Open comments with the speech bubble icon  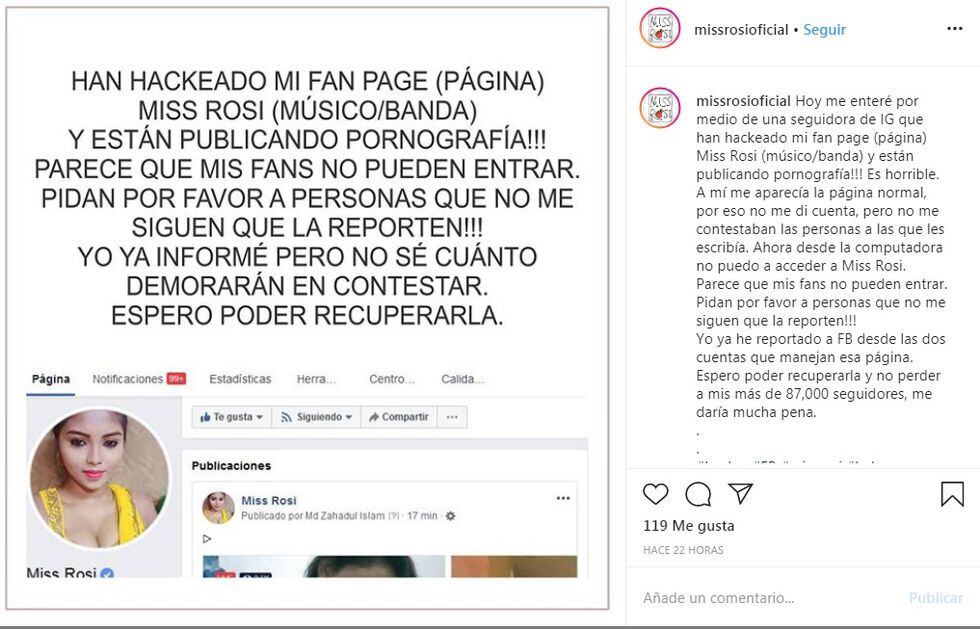[x=698, y=494]
